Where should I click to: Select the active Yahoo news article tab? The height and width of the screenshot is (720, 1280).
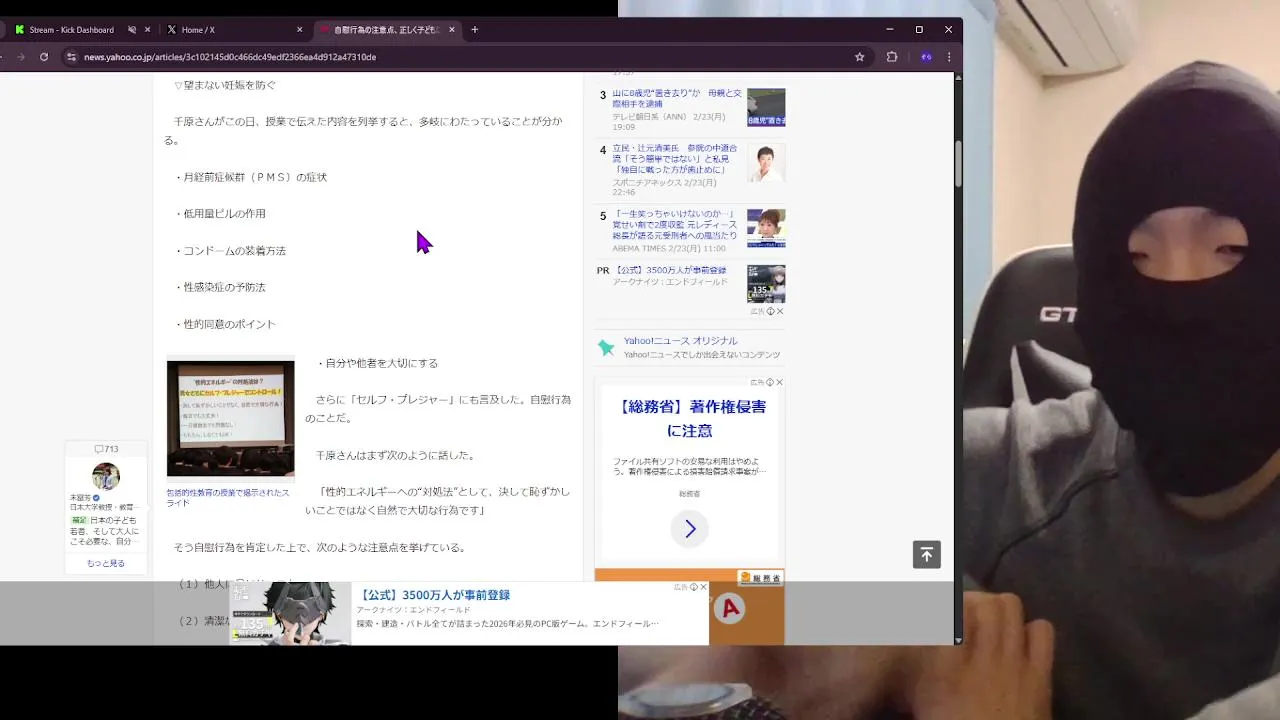pos(386,30)
